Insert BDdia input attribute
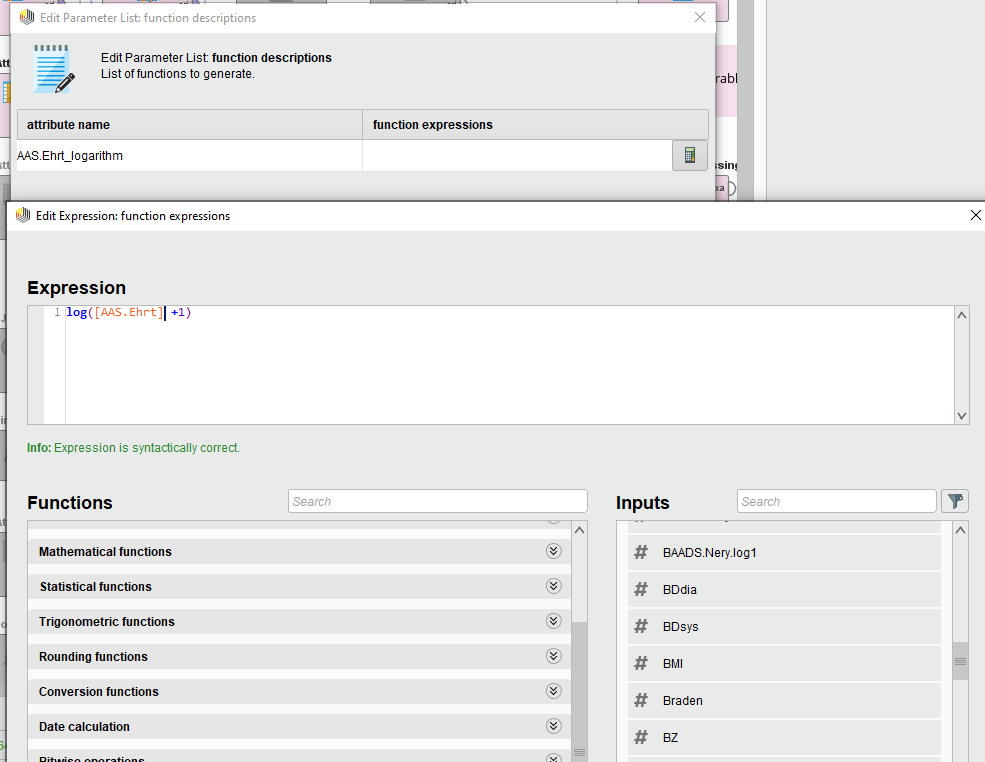The image size is (985, 762). (784, 590)
